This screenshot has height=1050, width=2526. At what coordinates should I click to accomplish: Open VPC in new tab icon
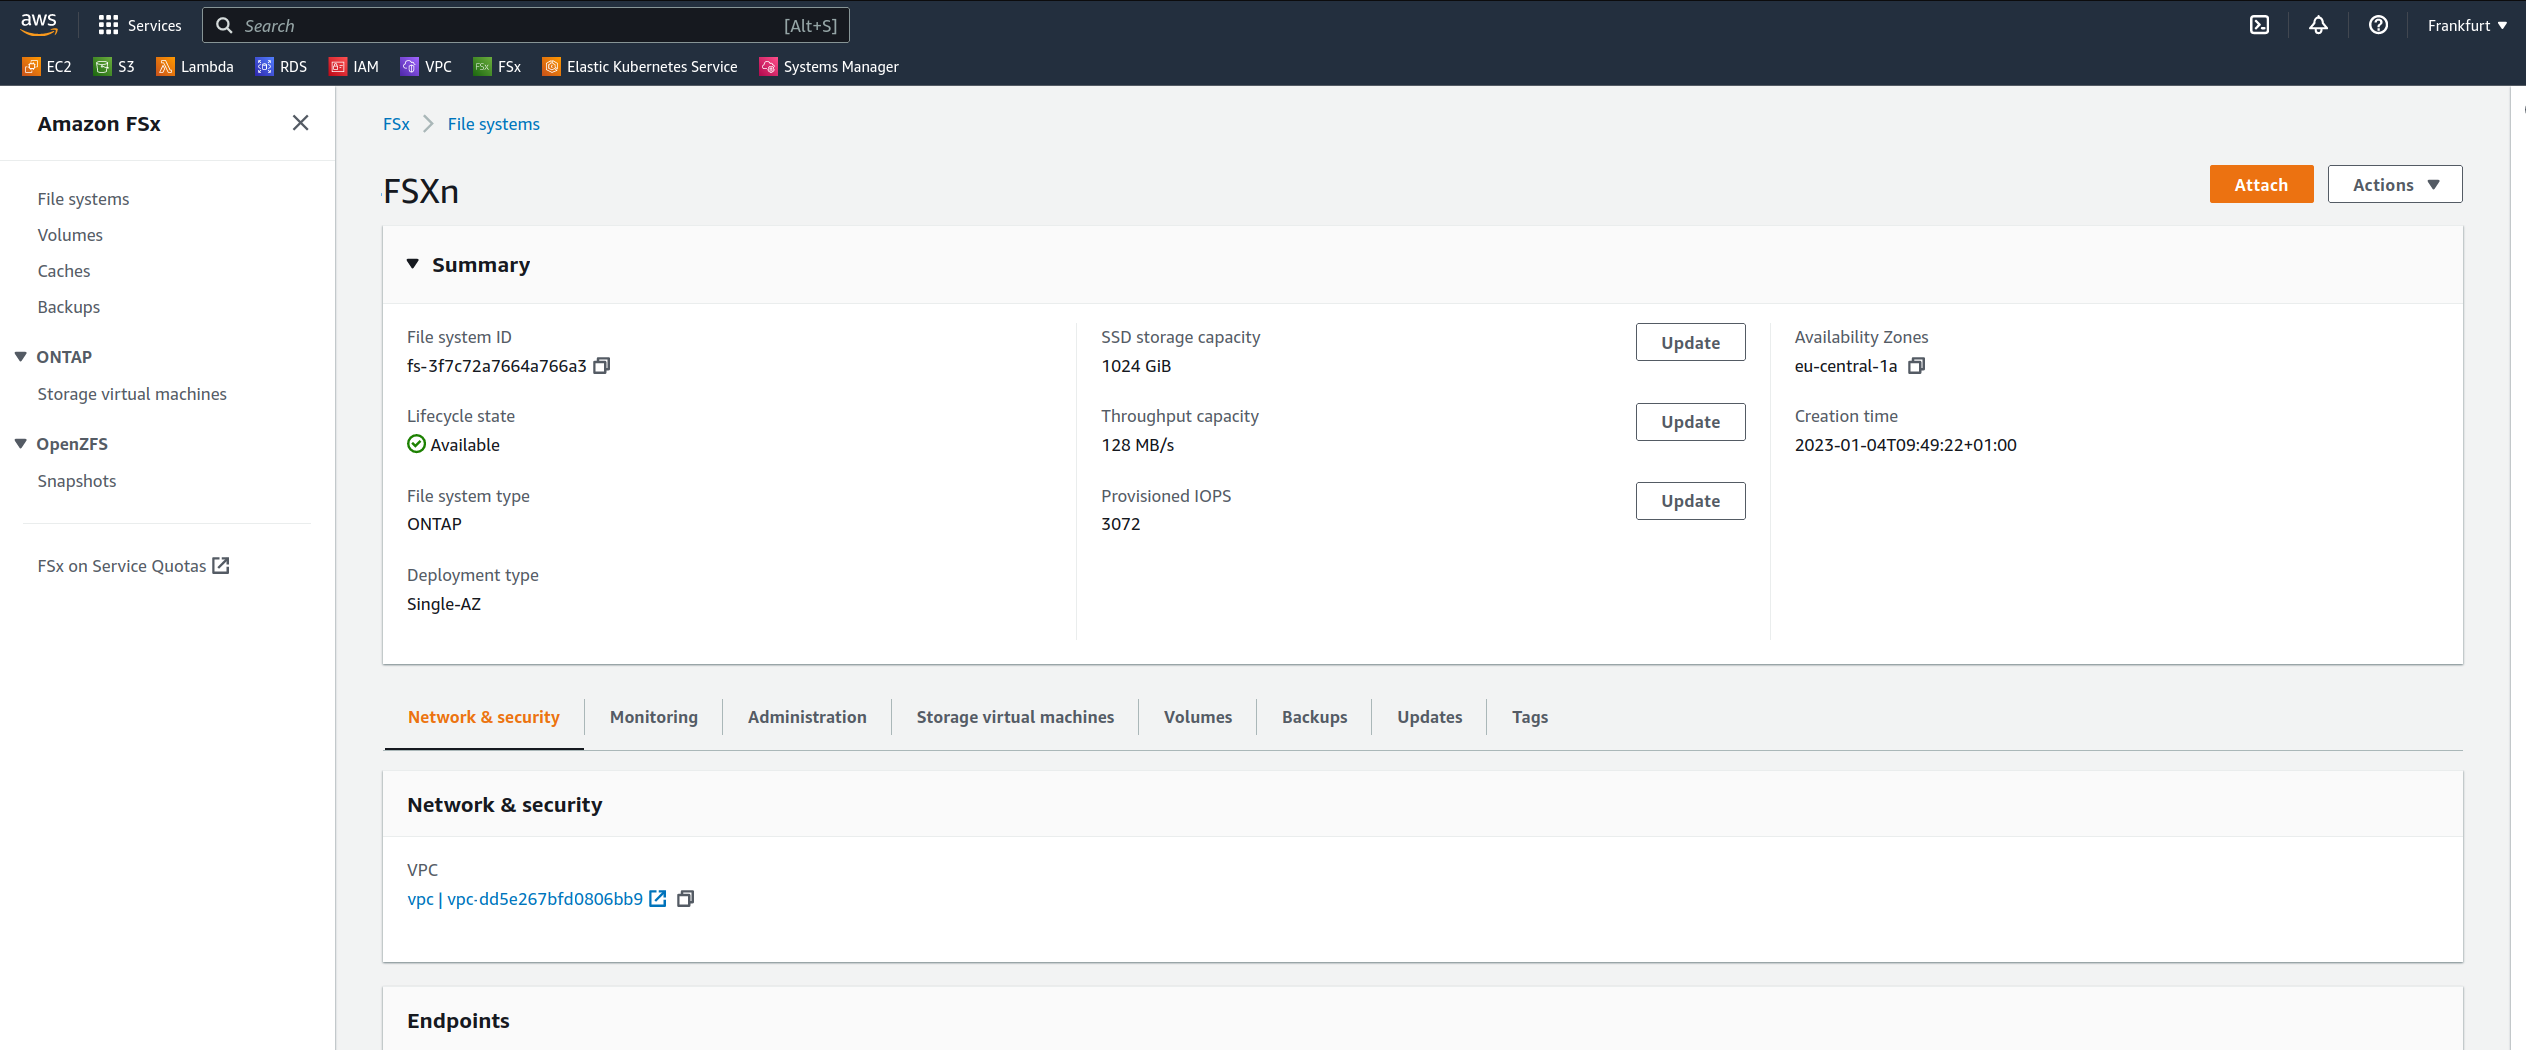[x=658, y=899]
